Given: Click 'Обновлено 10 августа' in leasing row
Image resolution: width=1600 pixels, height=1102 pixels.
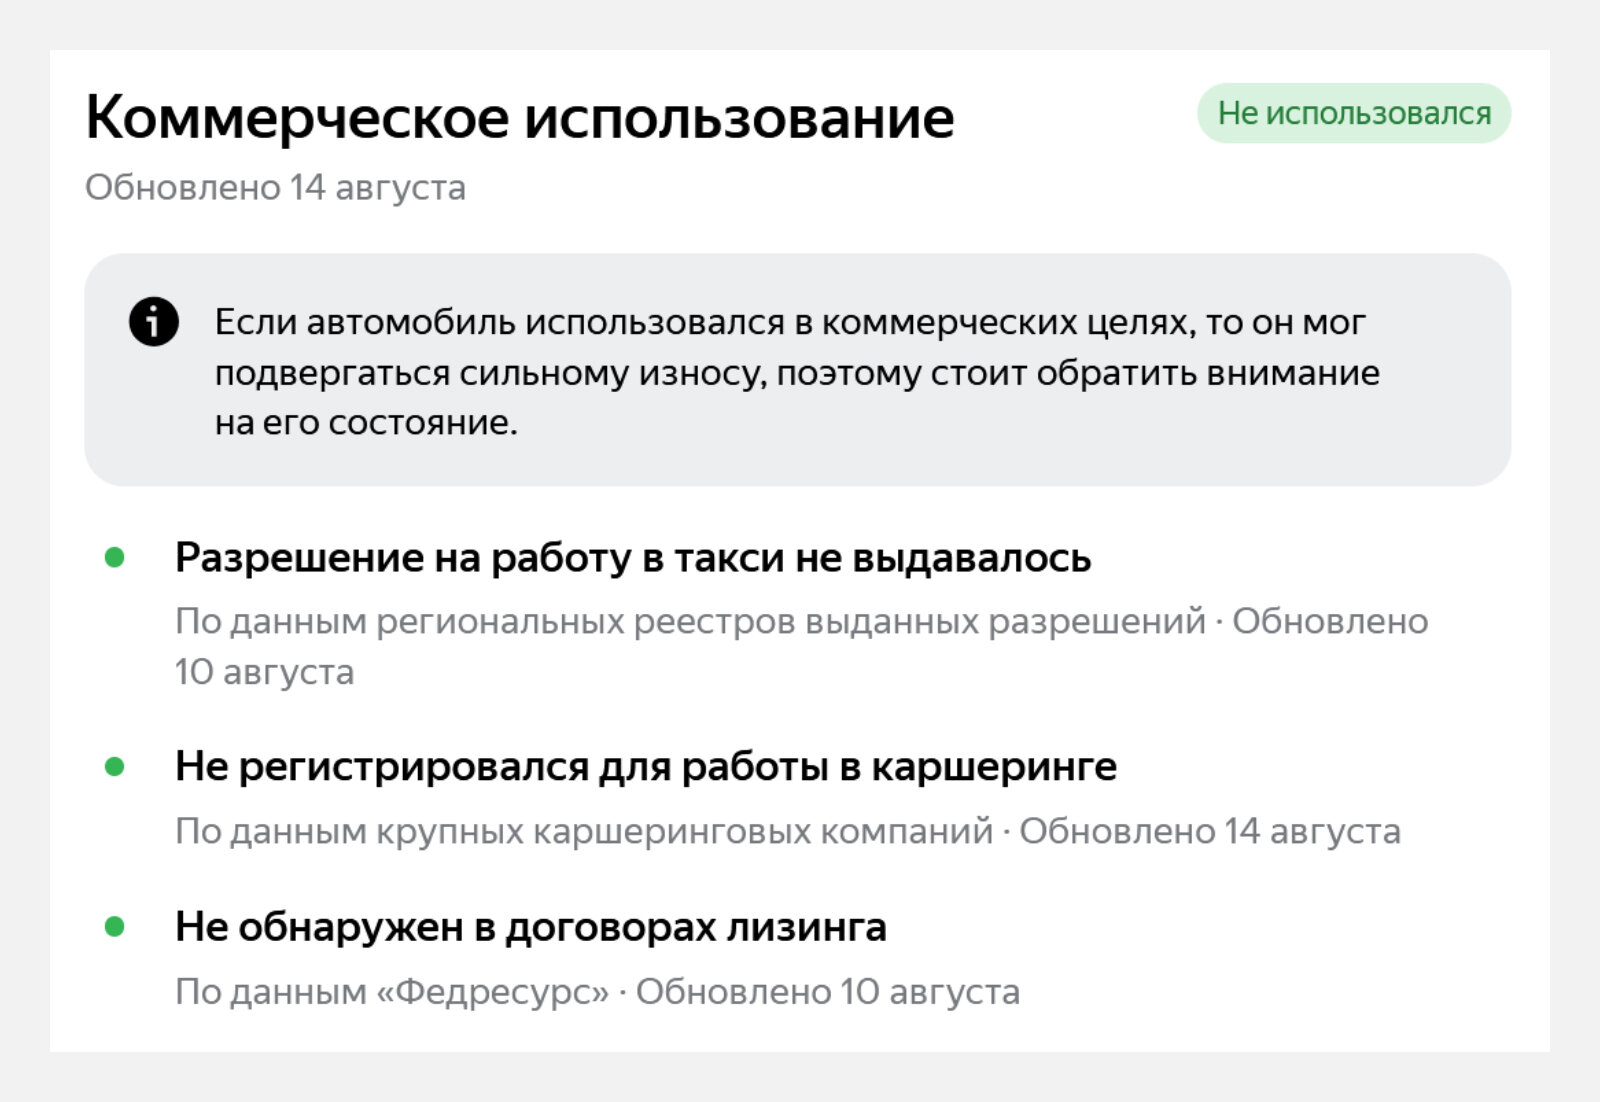Looking at the screenshot, I should point(828,991).
